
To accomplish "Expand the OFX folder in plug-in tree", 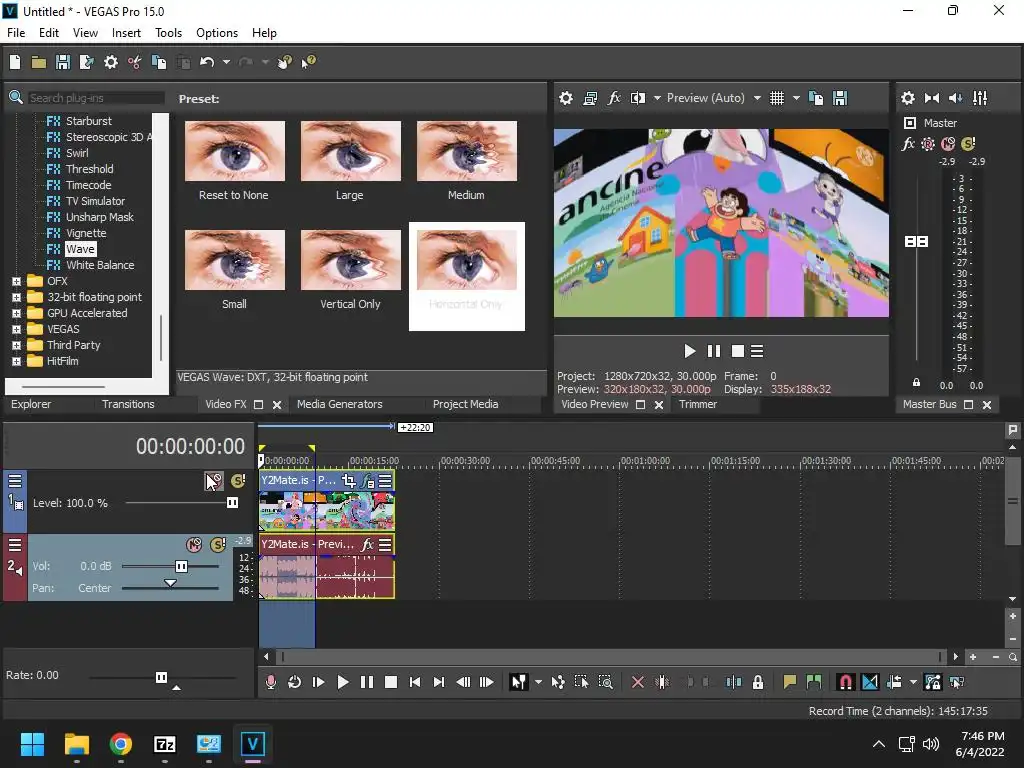I will 16,281.
